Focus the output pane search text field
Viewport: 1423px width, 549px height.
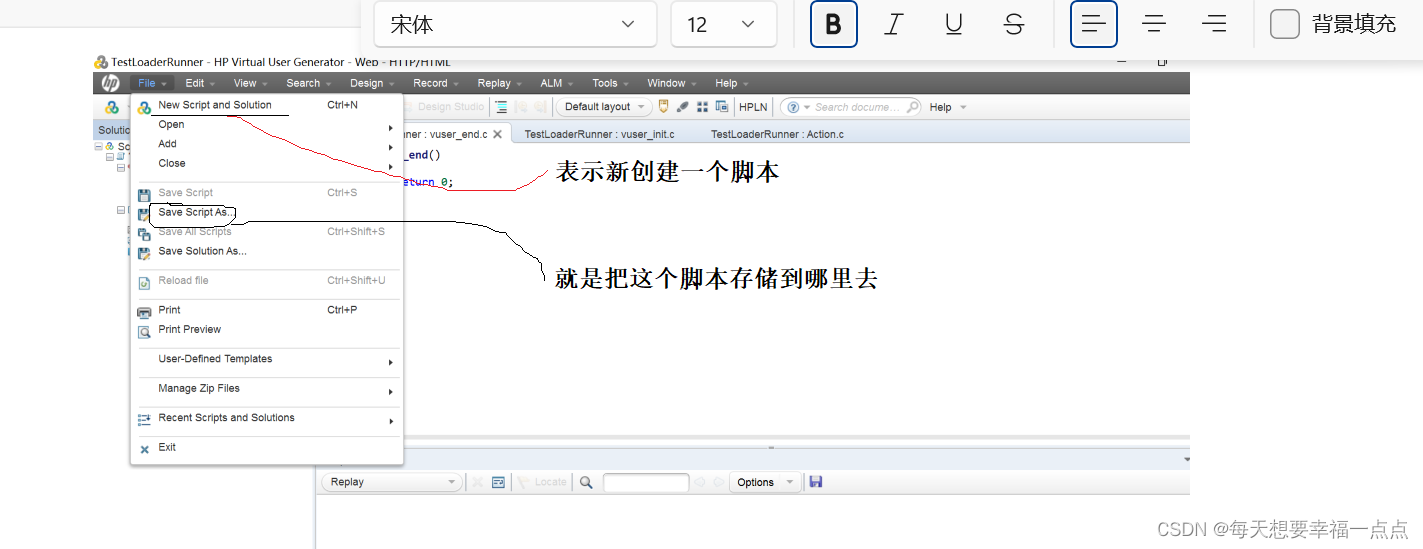coord(646,482)
